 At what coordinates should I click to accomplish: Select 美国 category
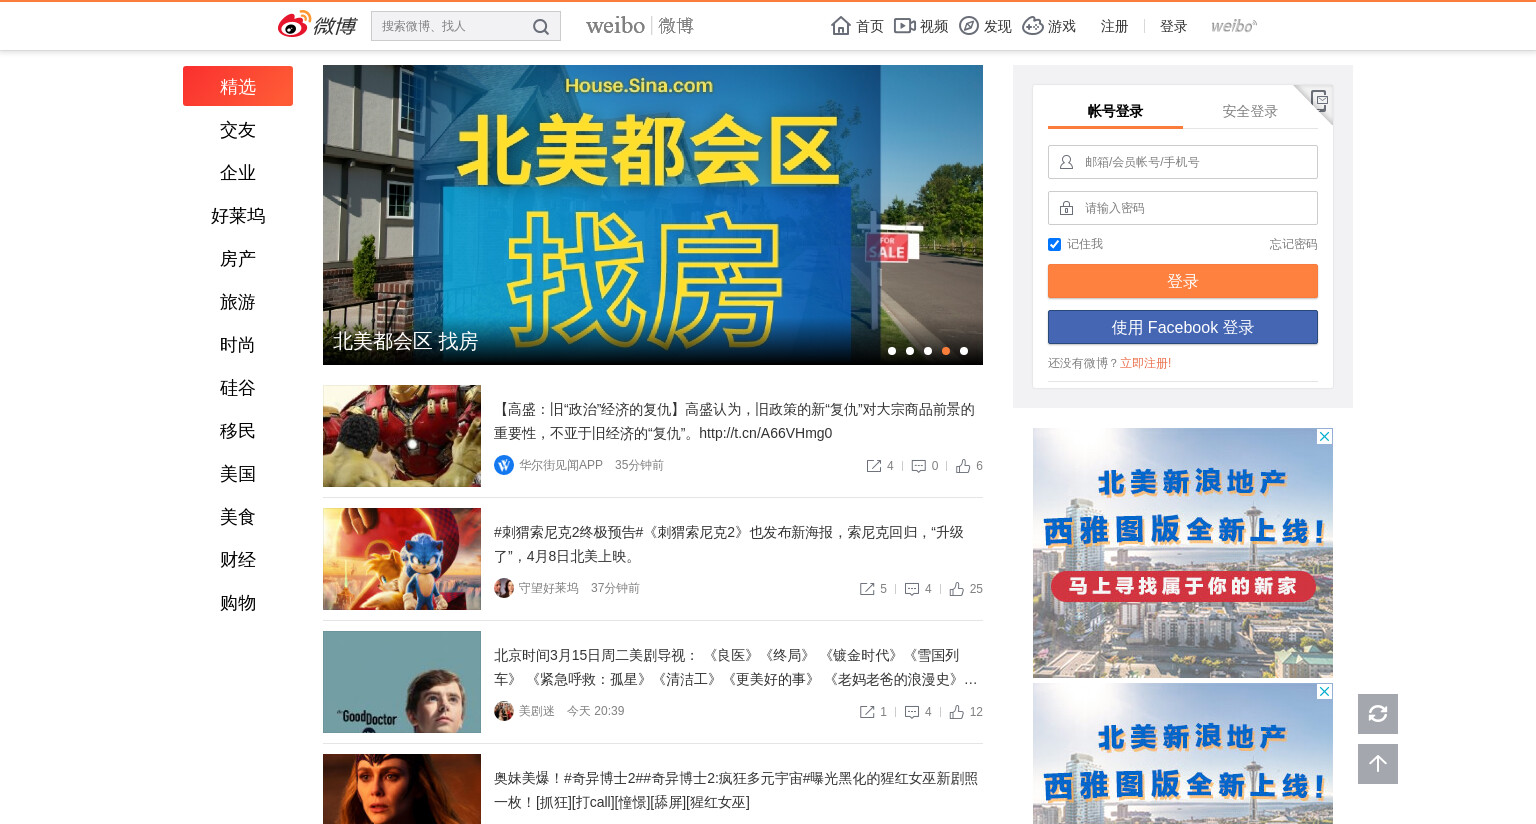(x=238, y=474)
